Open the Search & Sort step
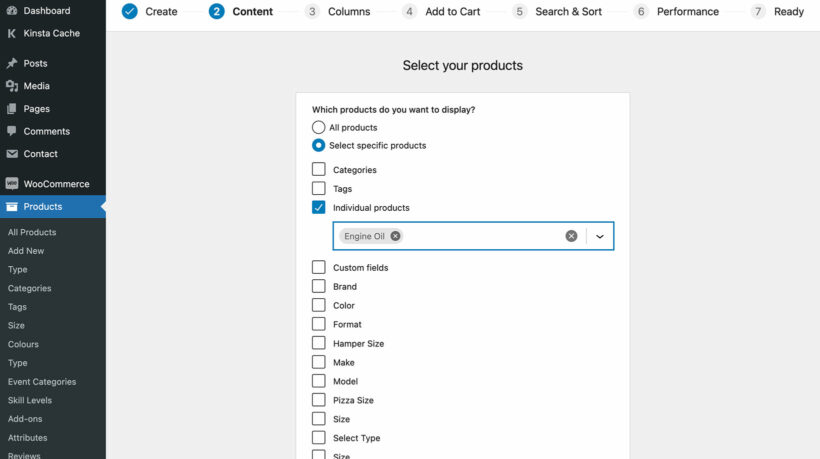Image resolution: width=820 pixels, height=459 pixels. point(568,12)
